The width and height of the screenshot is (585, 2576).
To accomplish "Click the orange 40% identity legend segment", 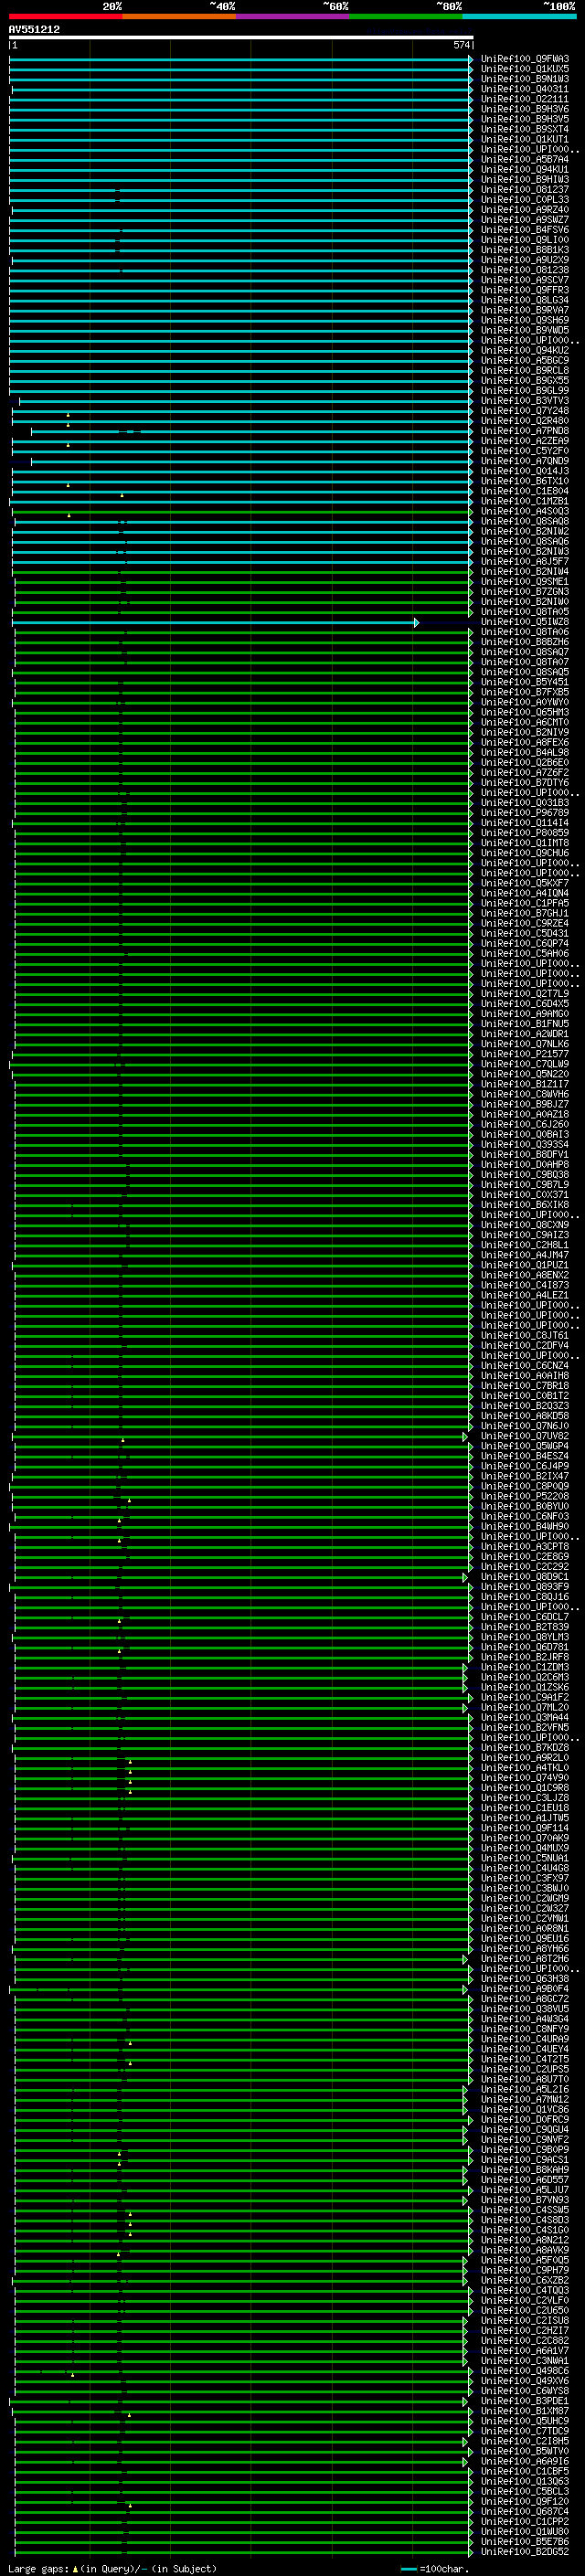I will point(178,16).
